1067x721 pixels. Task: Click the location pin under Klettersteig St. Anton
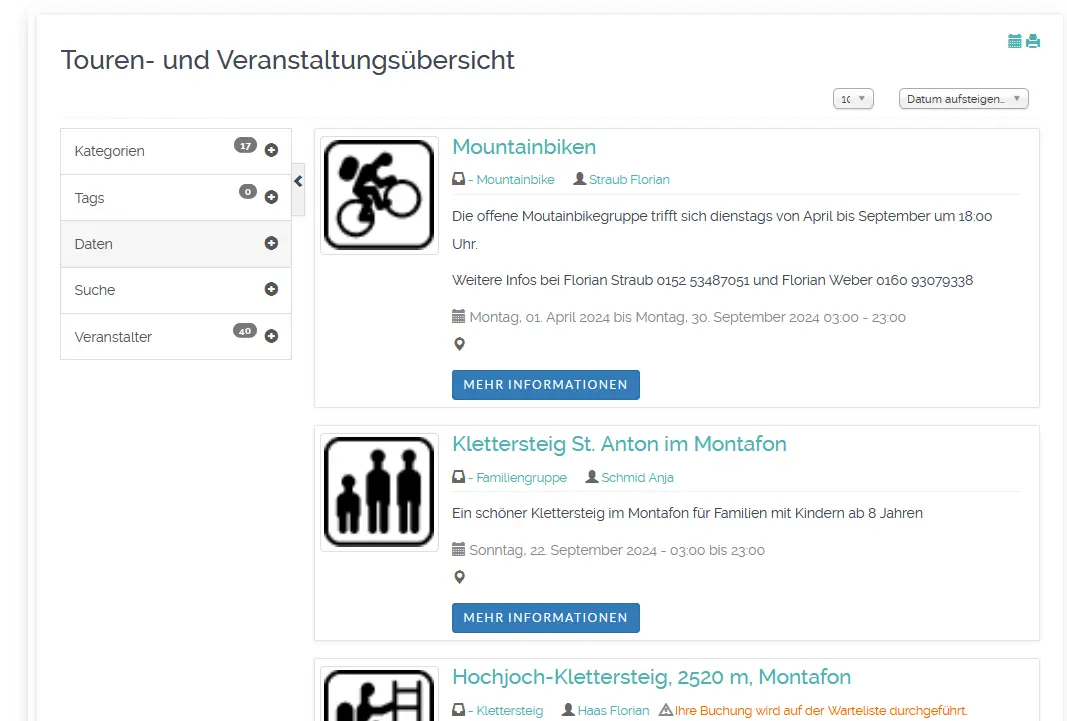tap(460, 577)
